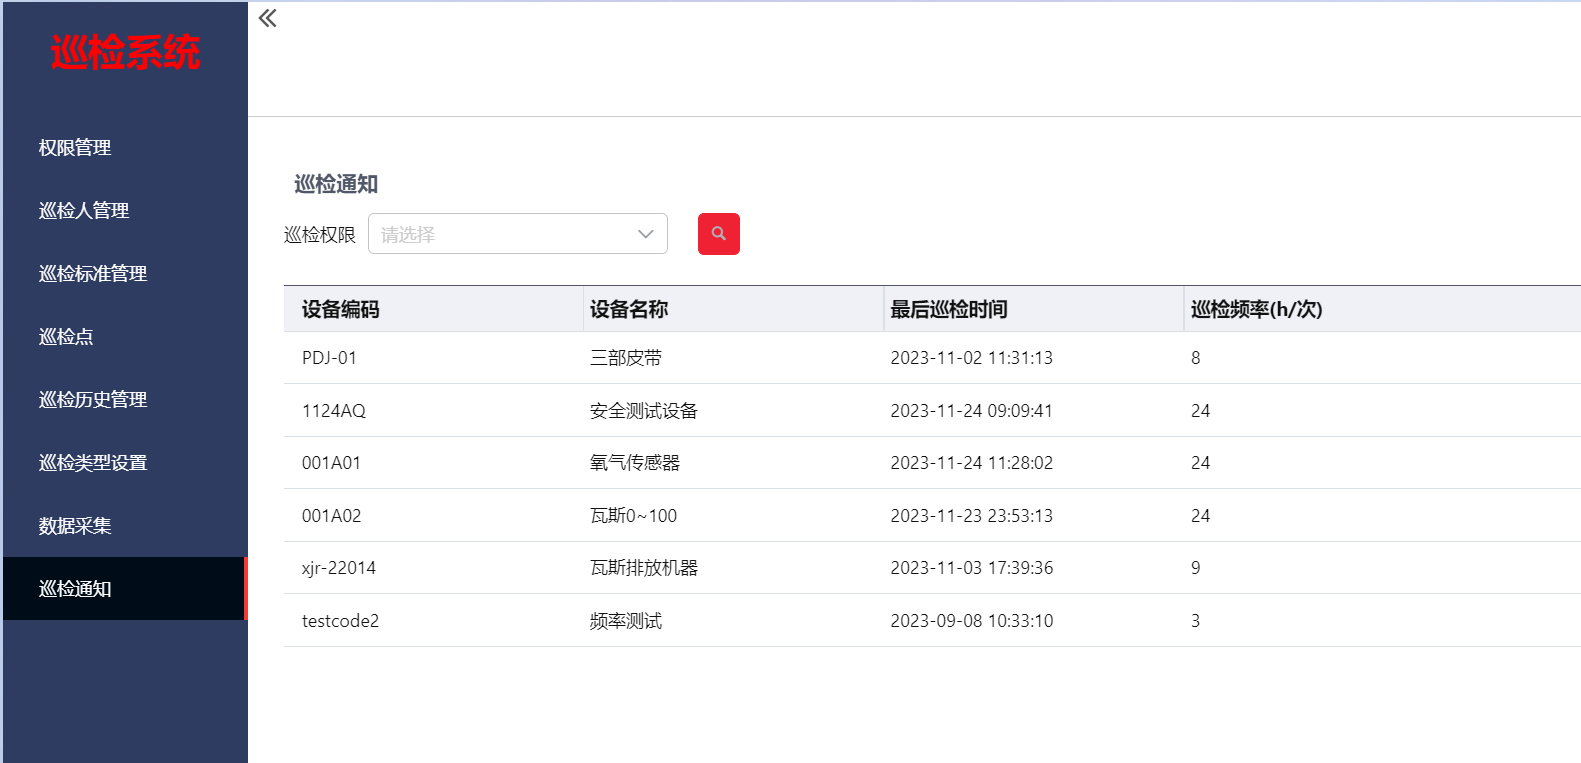The width and height of the screenshot is (1581, 763).
Task: Open the 巡检权限 dropdown selector
Action: pos(518,234)
